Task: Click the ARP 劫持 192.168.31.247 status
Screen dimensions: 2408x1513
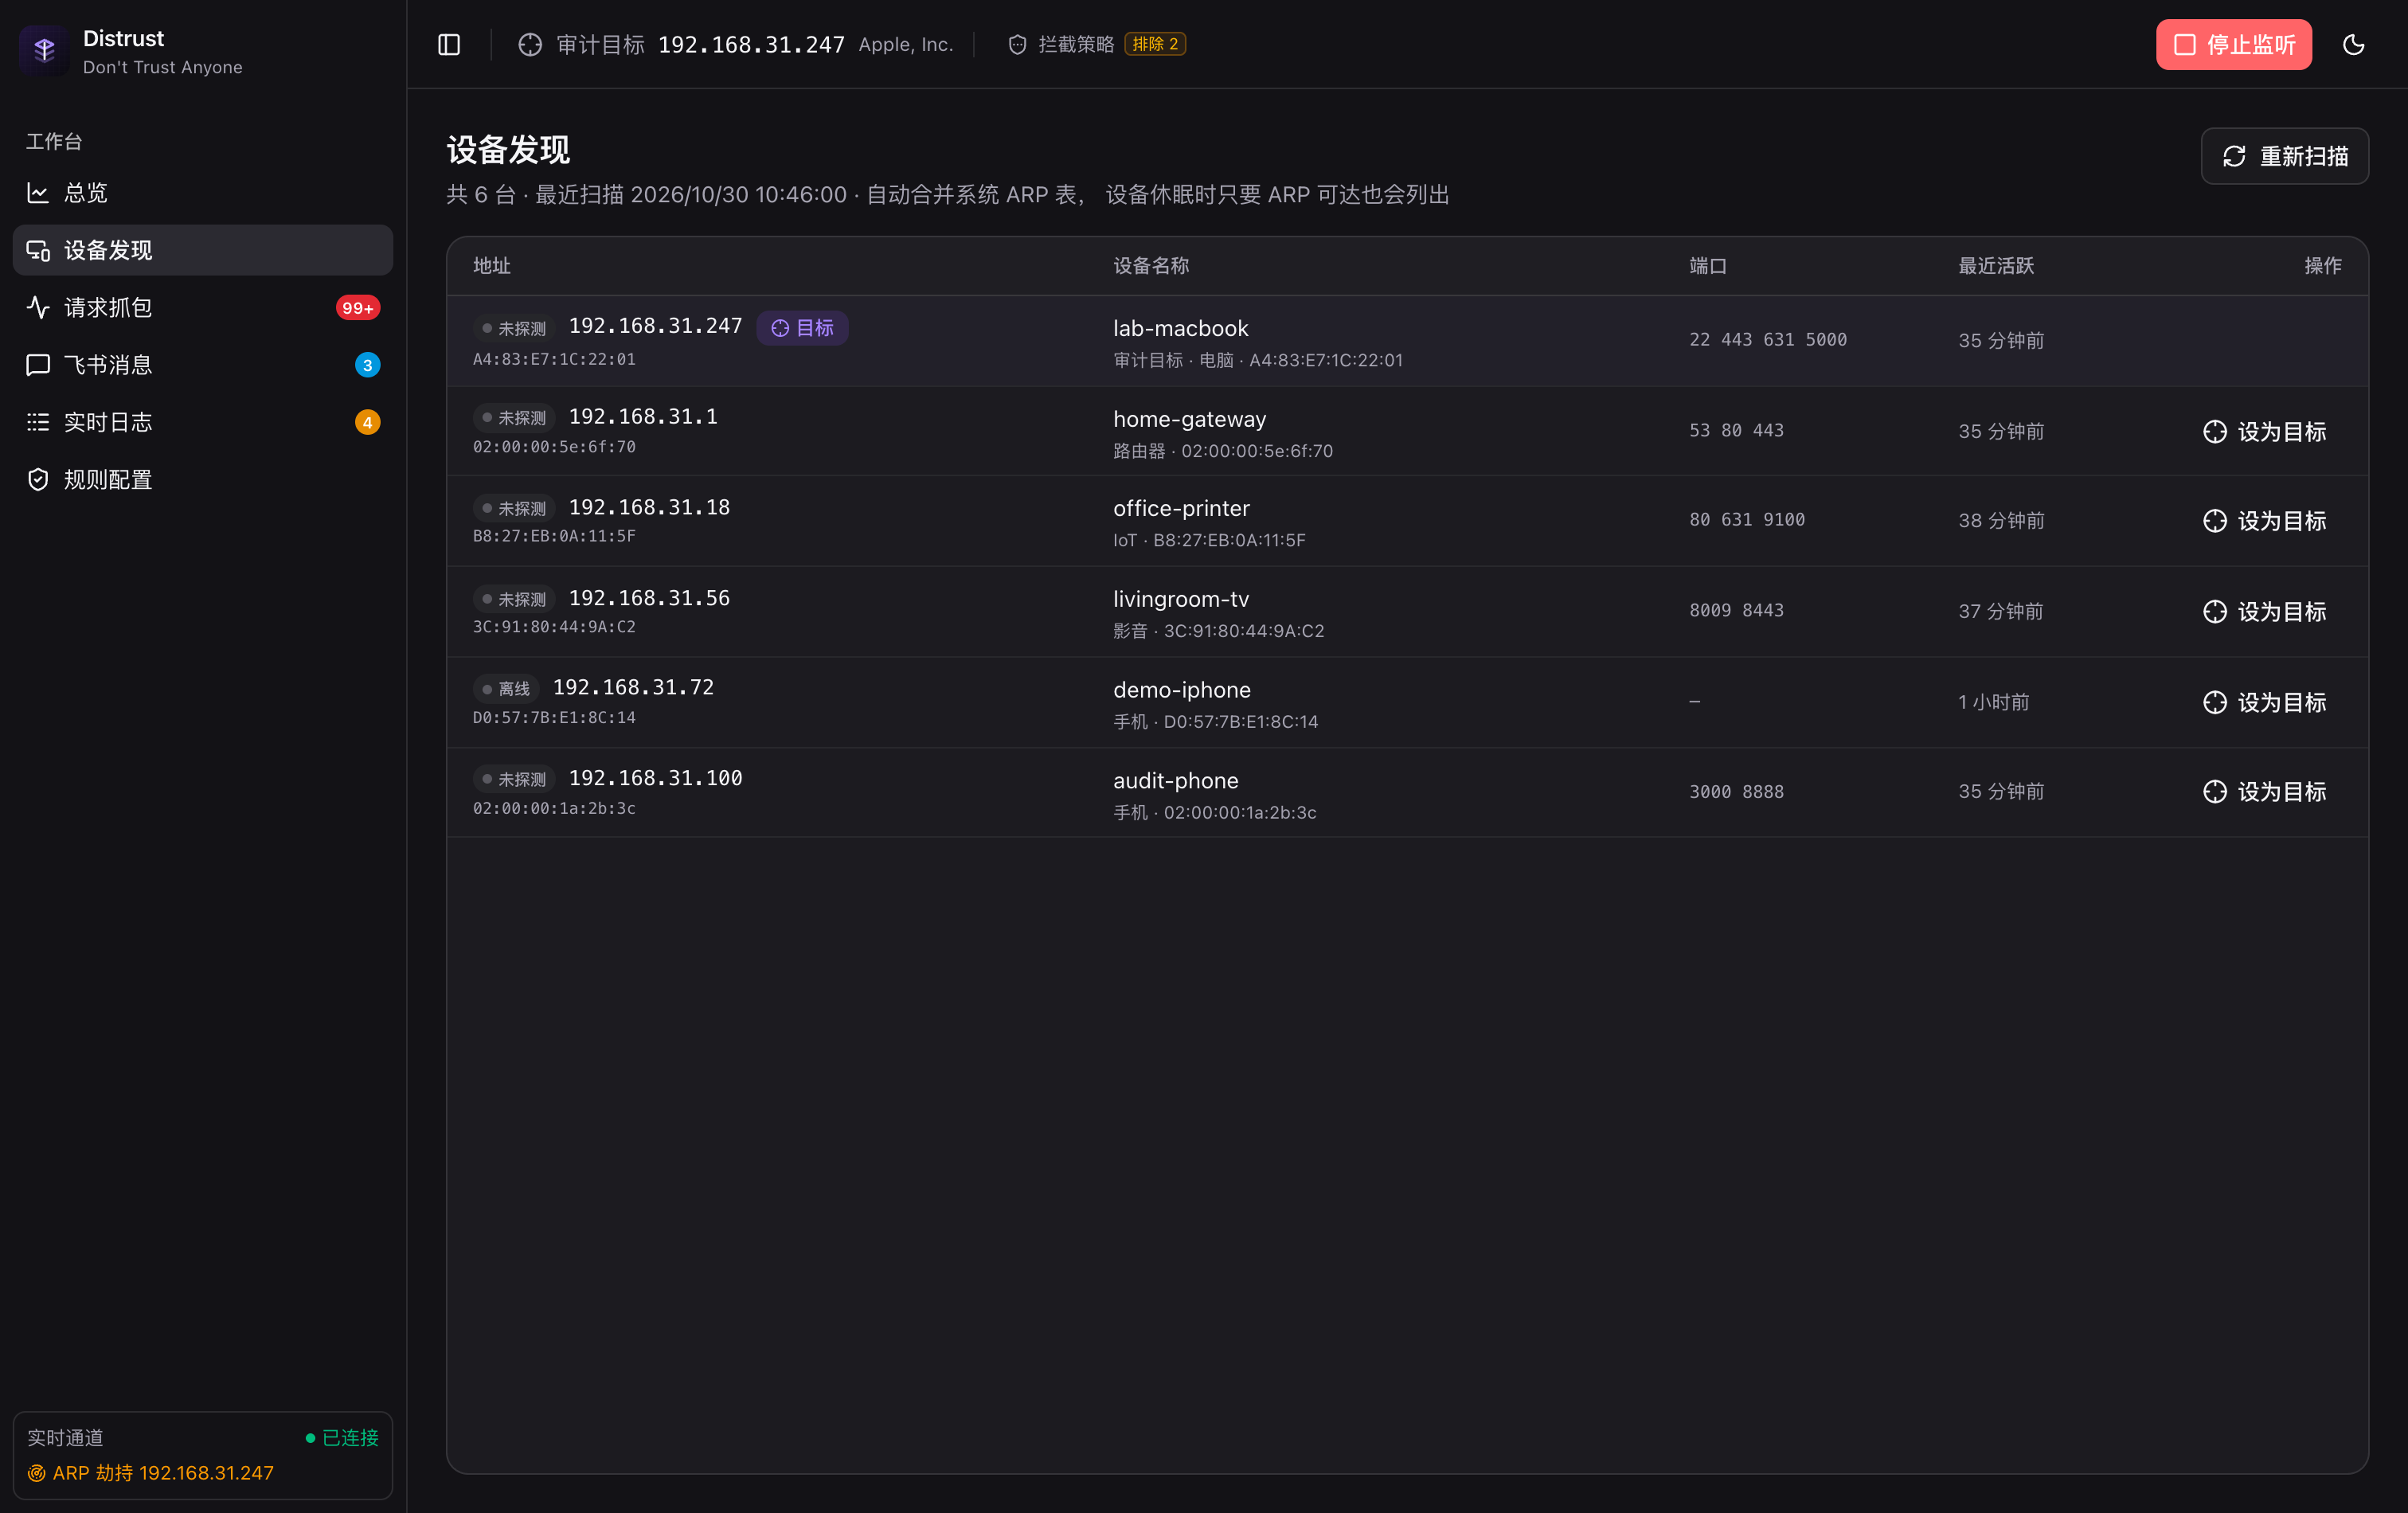Action: 151,1472
